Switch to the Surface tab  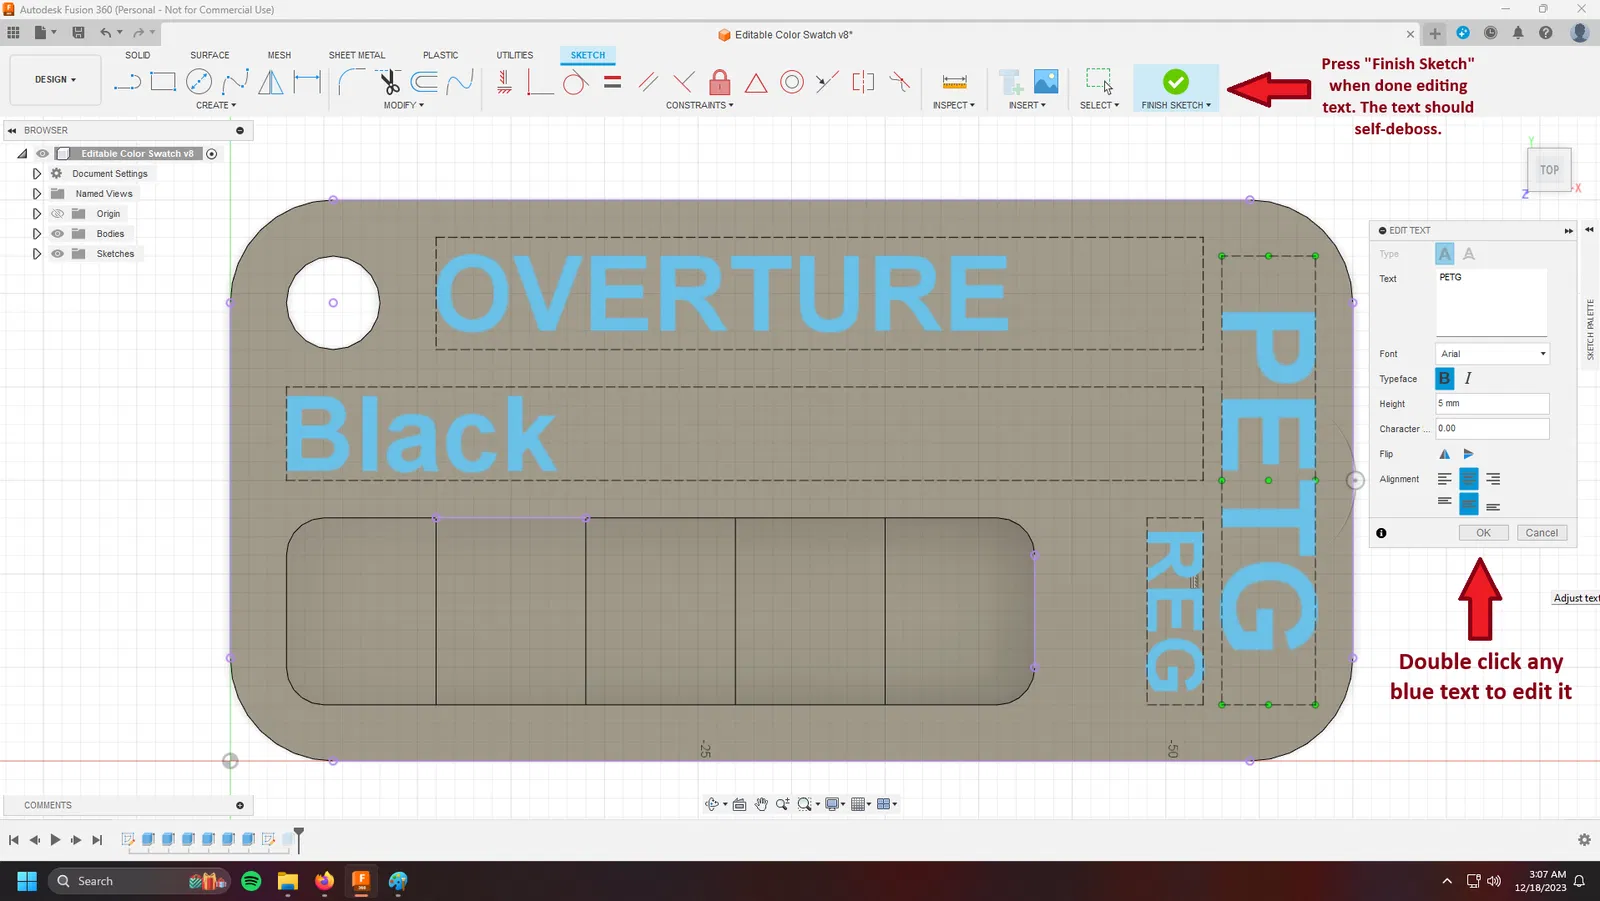(210, 55)
